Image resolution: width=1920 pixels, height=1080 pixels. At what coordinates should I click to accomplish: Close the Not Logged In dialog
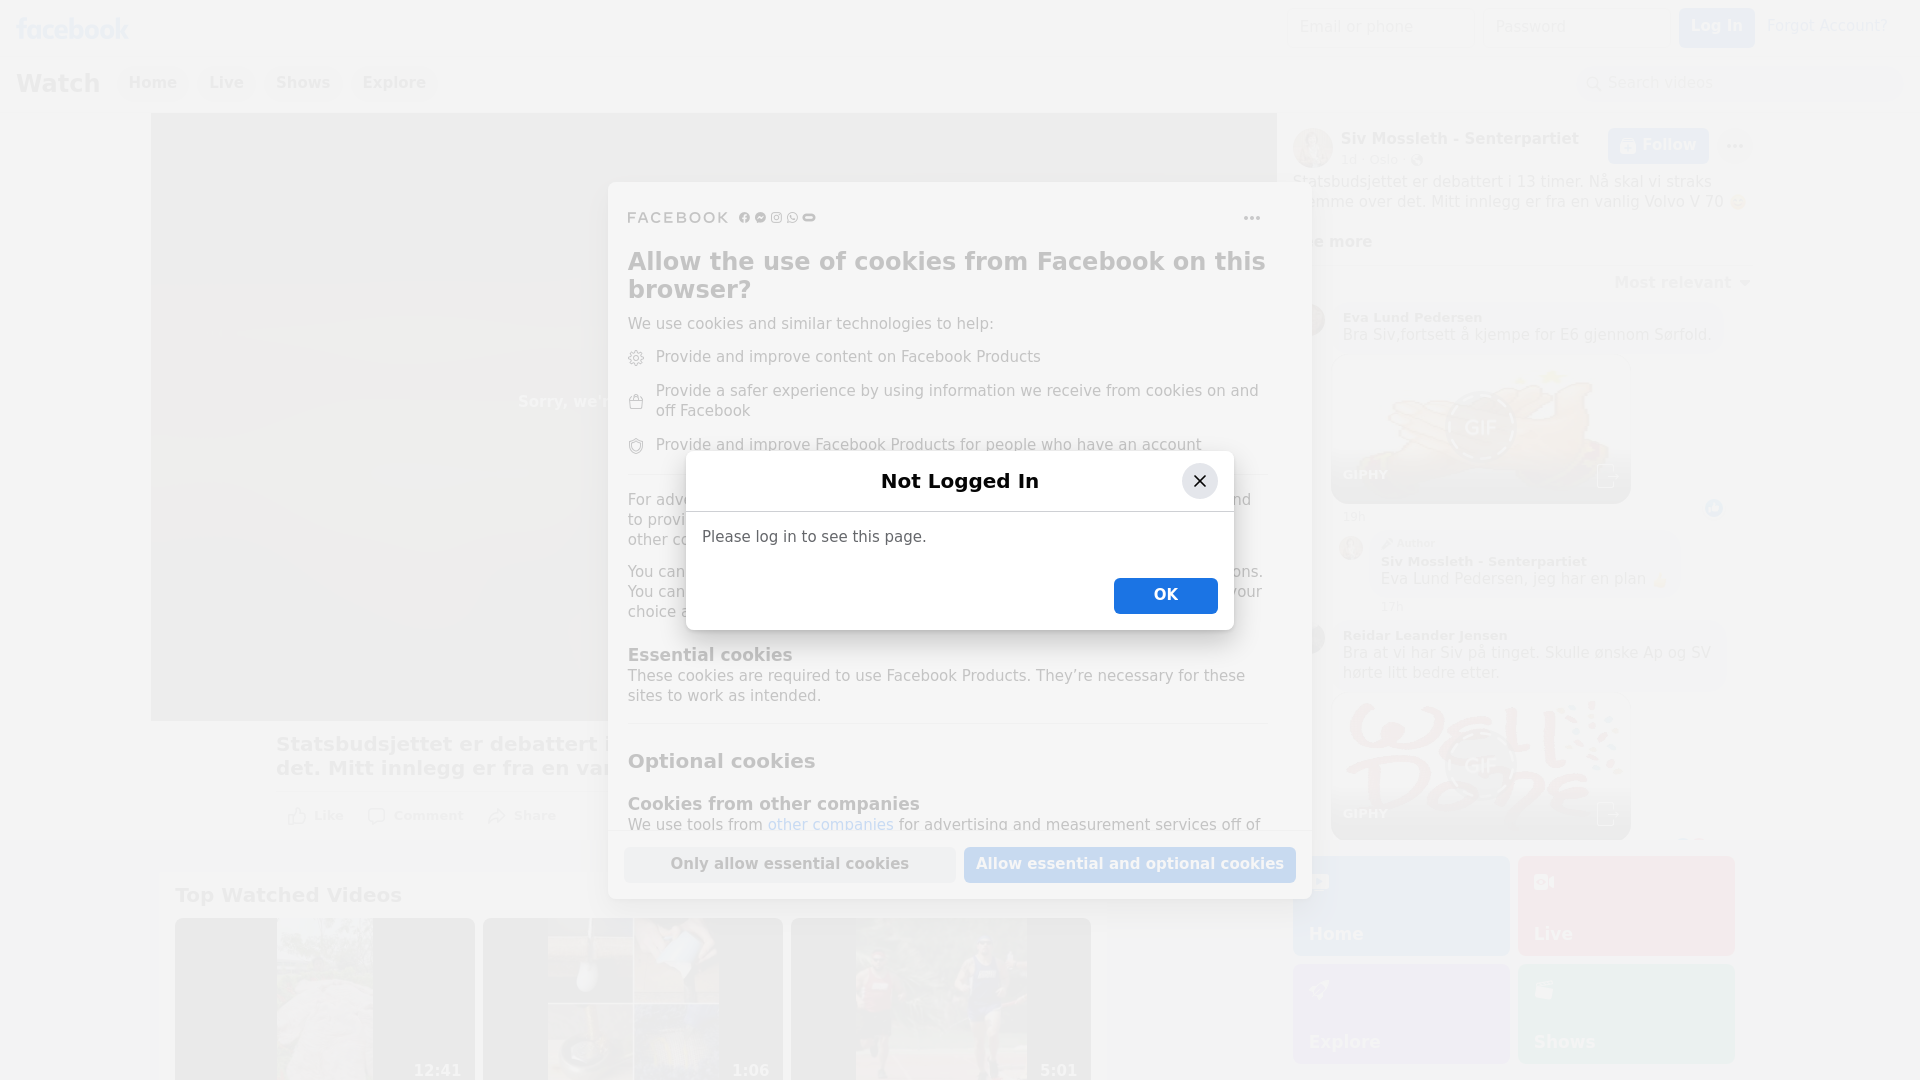pyautogui.click(x=1199, y=481)
